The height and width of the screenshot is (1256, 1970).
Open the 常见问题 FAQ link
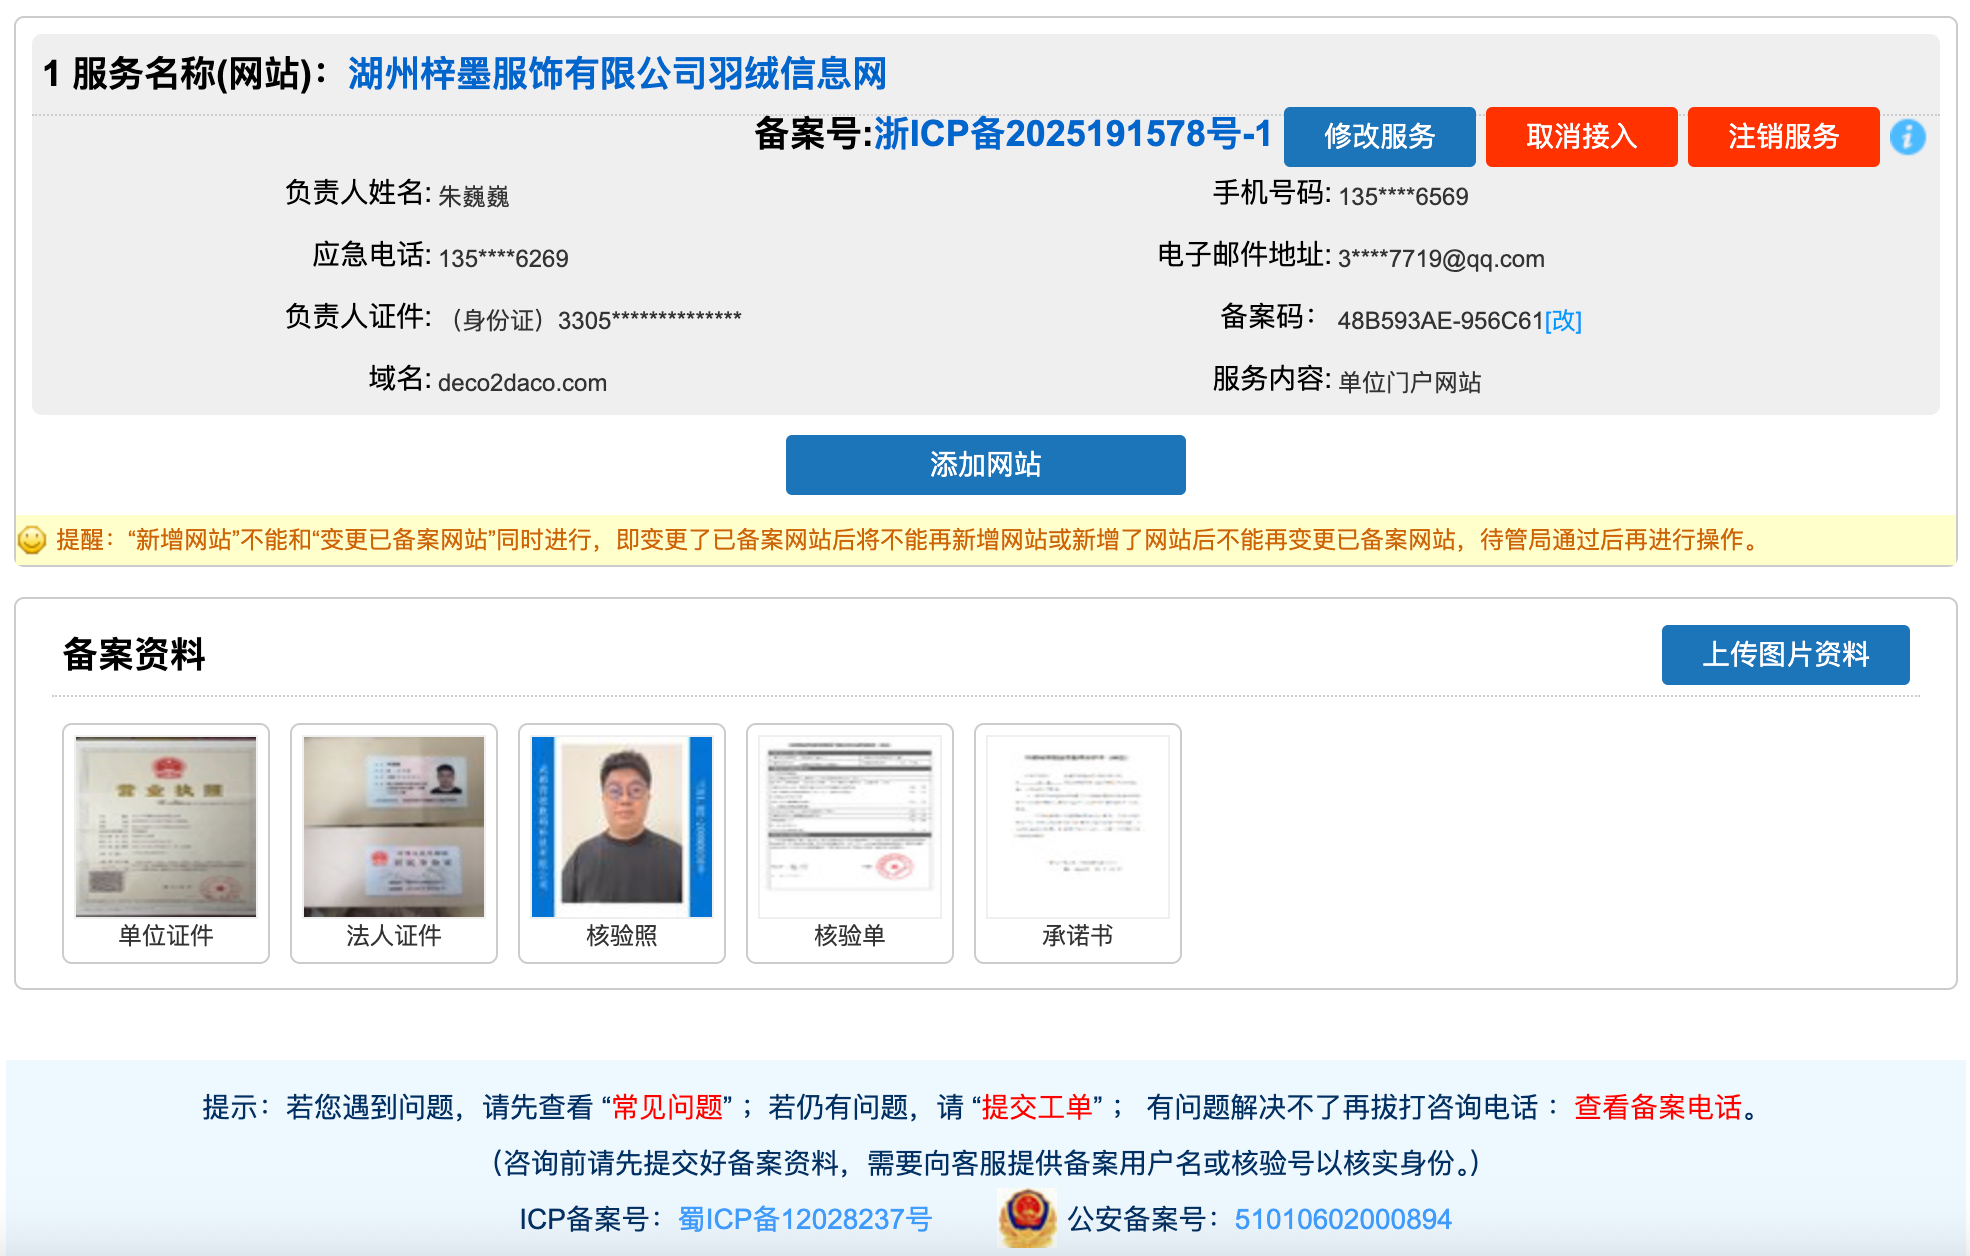667,1107
